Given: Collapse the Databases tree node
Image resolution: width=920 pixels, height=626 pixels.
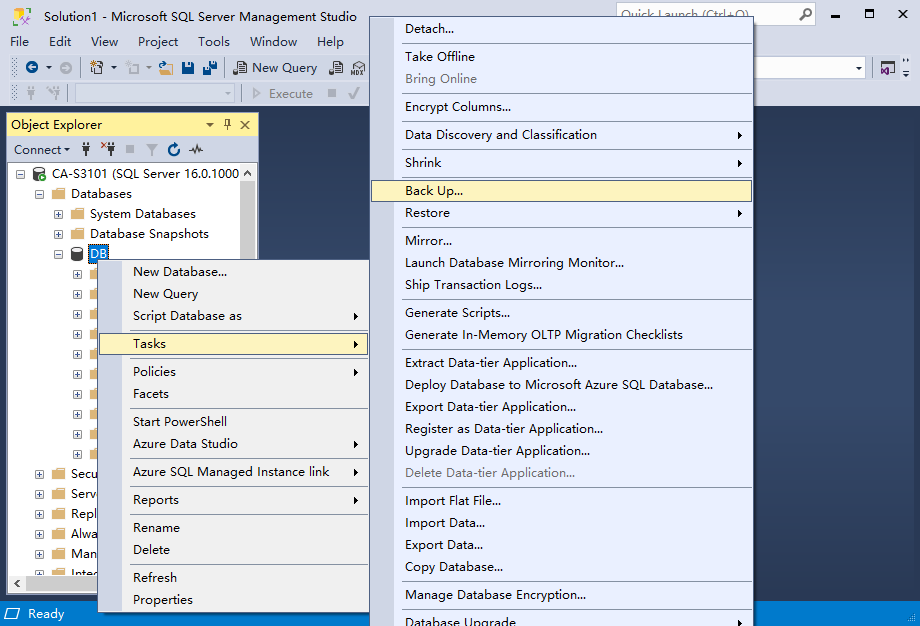Looking at the screenshot, I should tap(40, 194).
